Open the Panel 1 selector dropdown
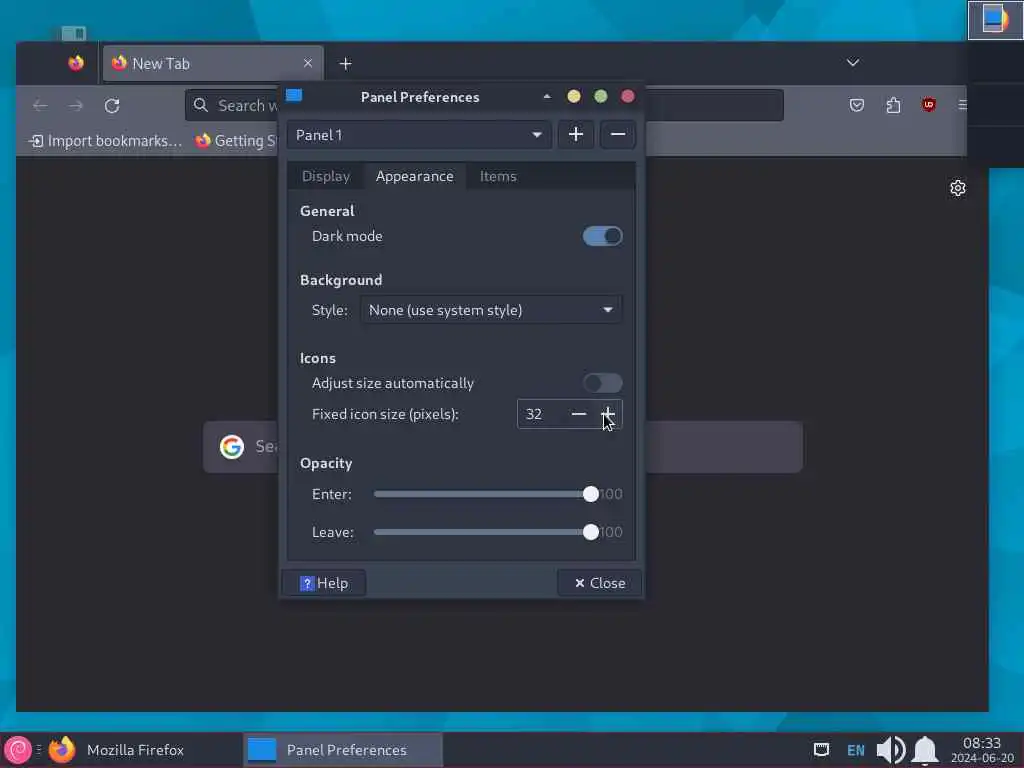Screen dimensions: 1024x768 (419, 135)
